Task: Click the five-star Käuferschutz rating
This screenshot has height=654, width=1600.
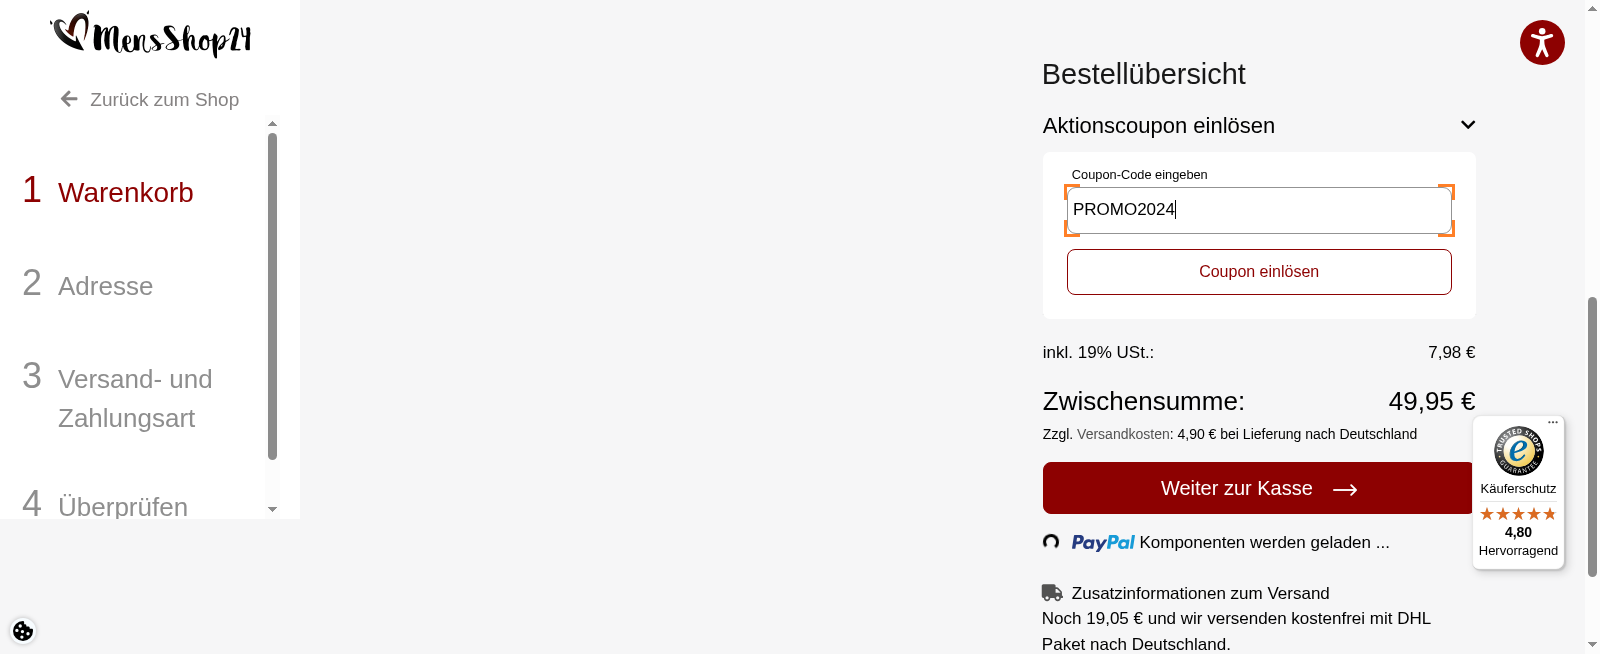Action: tap(1517, 513)
